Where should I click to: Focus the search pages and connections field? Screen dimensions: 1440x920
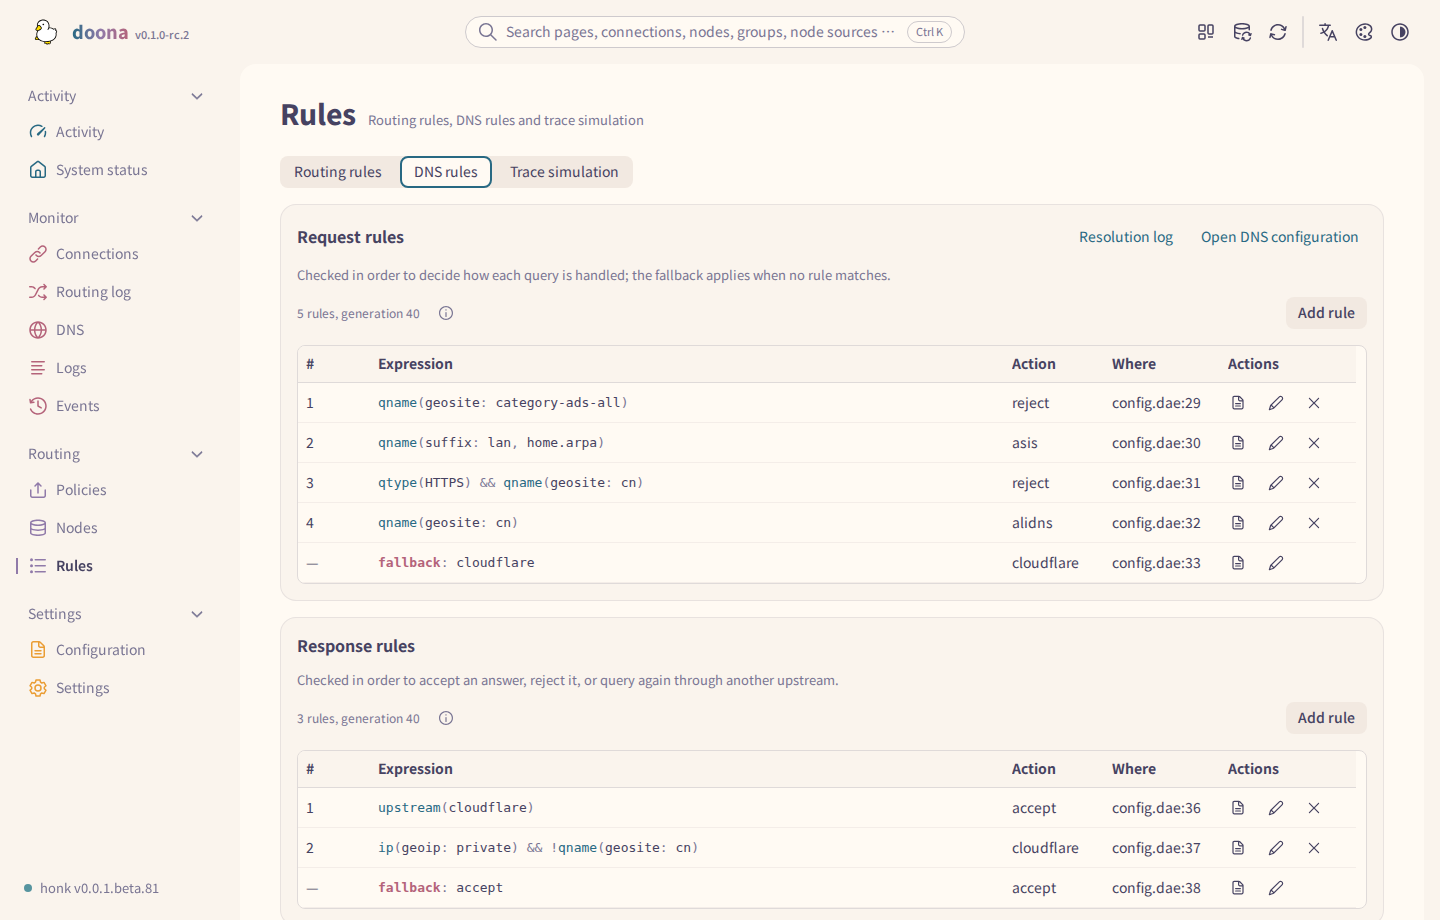pyautogui.click(x=715, y=32)
